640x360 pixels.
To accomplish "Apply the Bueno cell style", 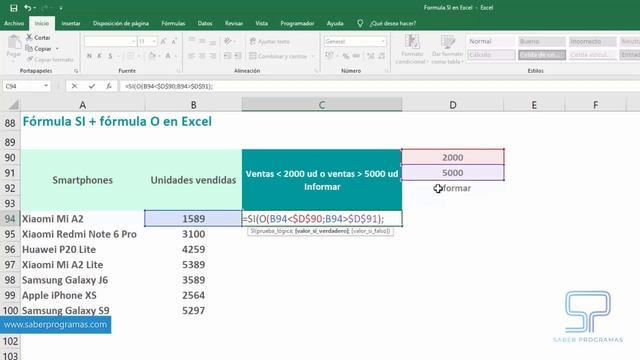I will coord(542,41).
